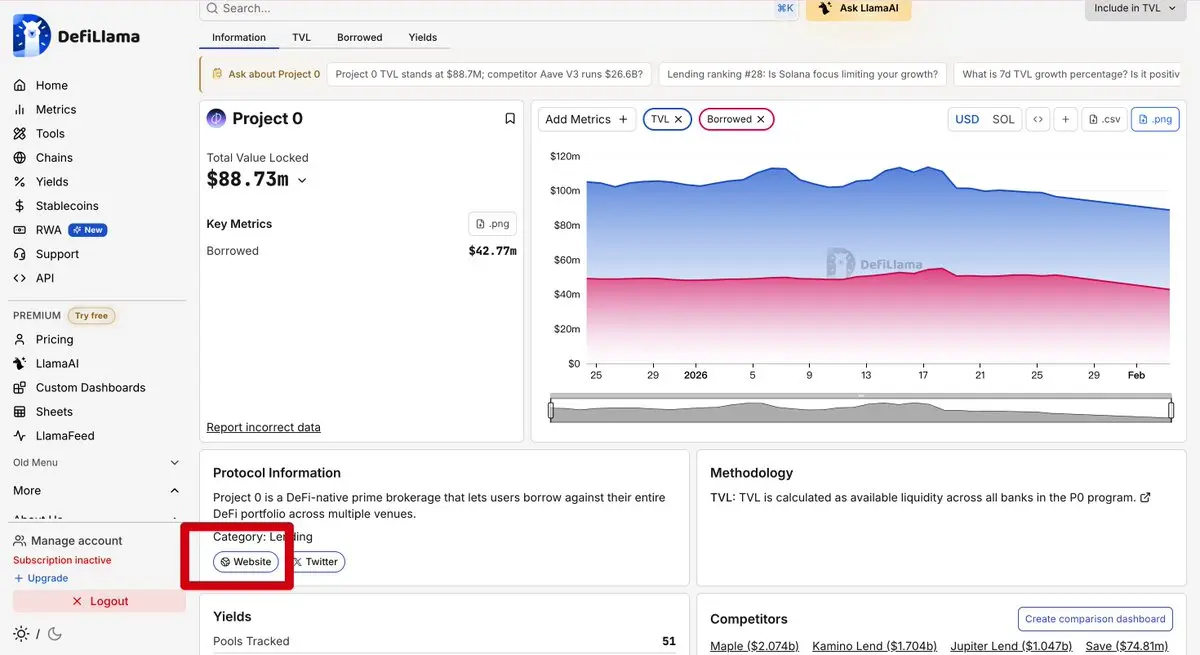Download the chart data as .csv
Image resolution: width=1200 pixels, height=655 pixels.
click(1104, 119)
